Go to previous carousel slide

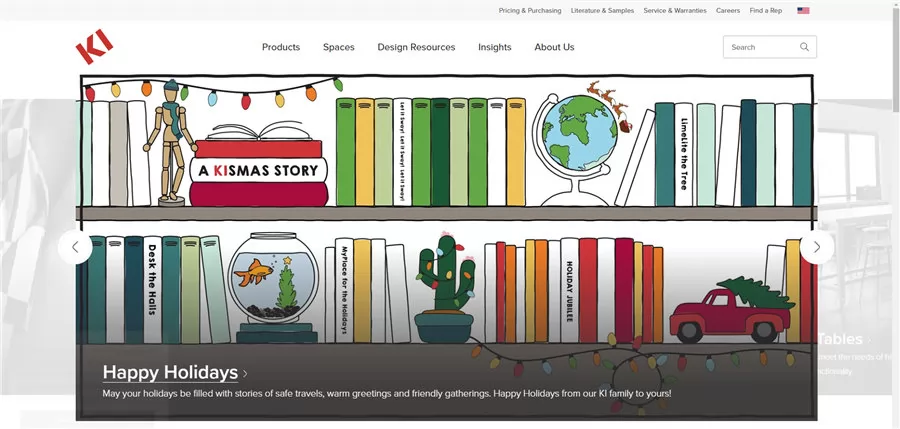click(75, 248)
